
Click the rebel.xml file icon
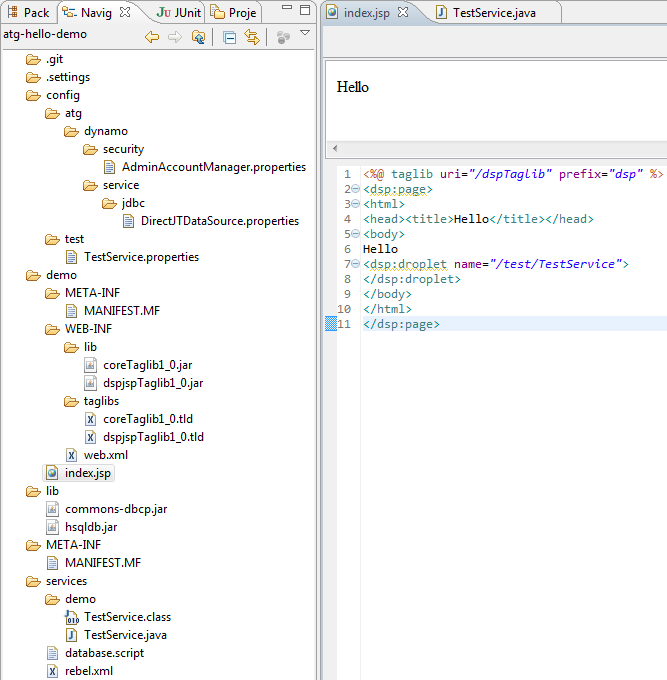[x=52, y=671]
